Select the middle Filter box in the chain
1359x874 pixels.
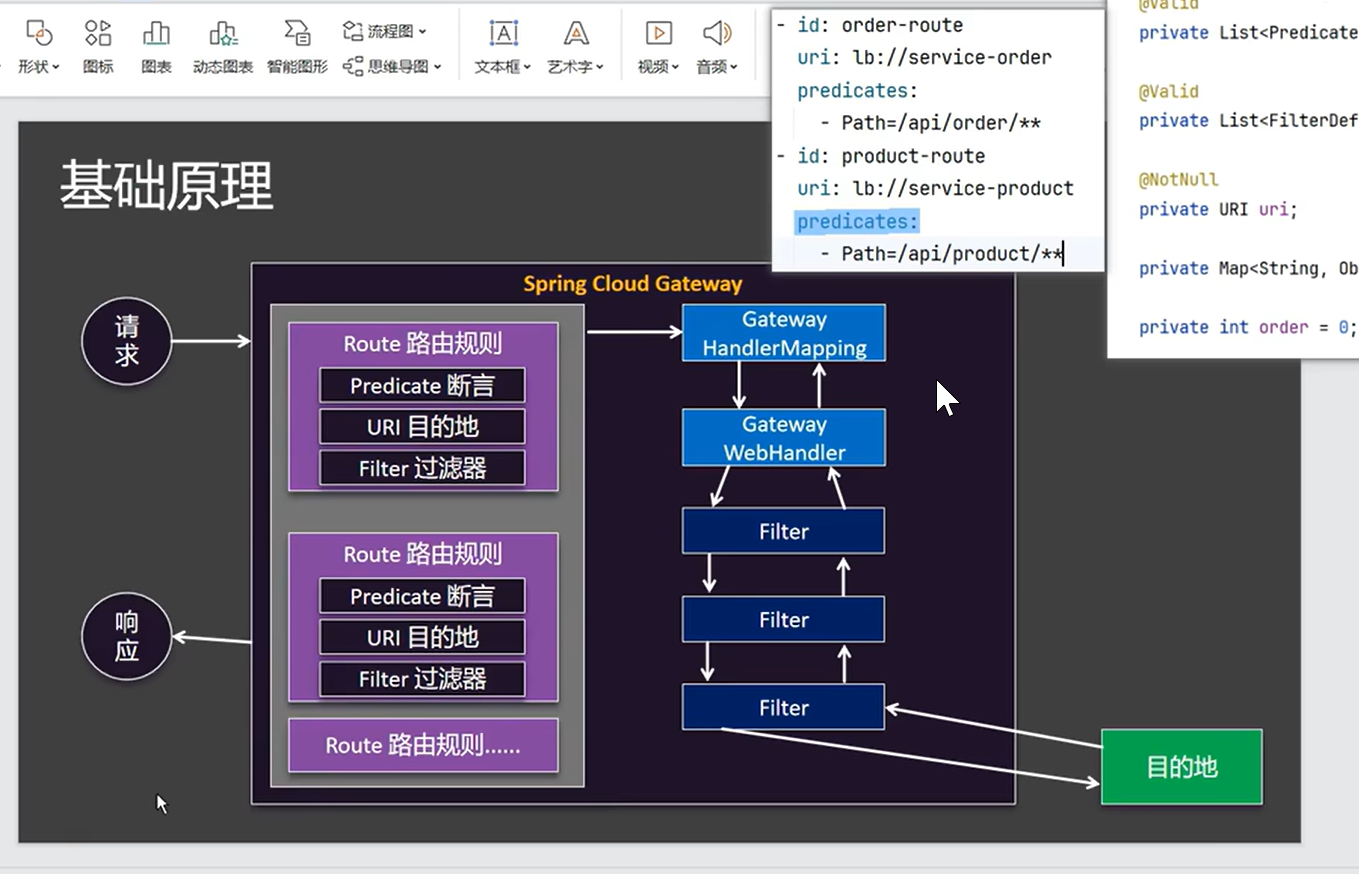784,619
